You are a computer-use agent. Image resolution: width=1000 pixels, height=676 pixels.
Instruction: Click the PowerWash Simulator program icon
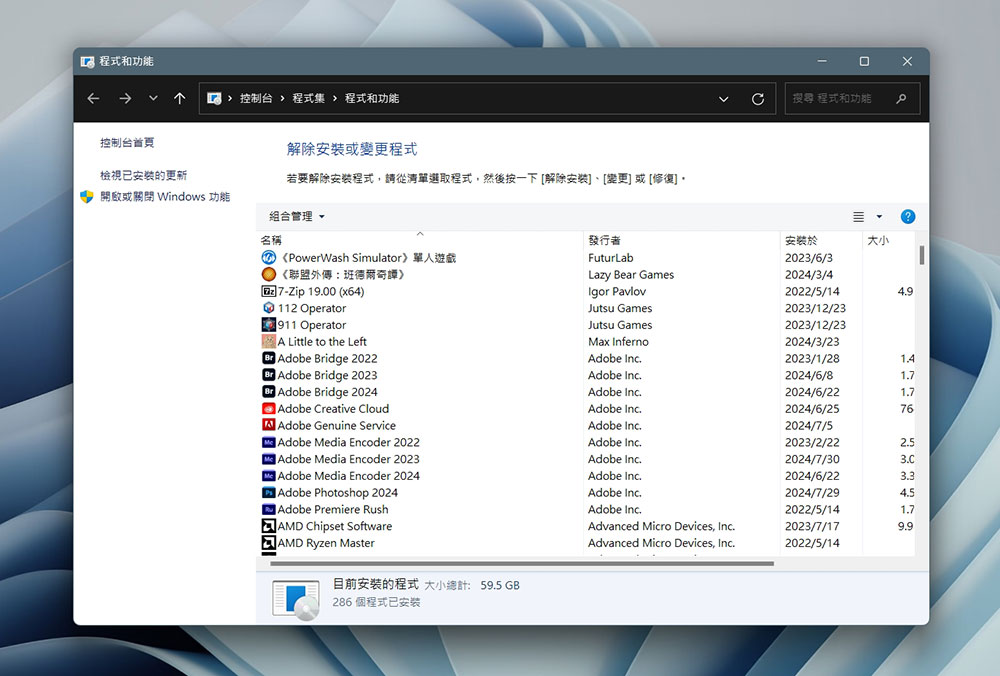click(268, 258)
